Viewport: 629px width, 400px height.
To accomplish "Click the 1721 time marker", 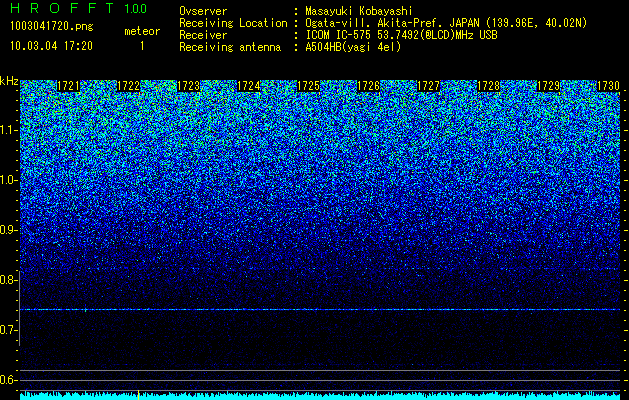I will [68, 86].
